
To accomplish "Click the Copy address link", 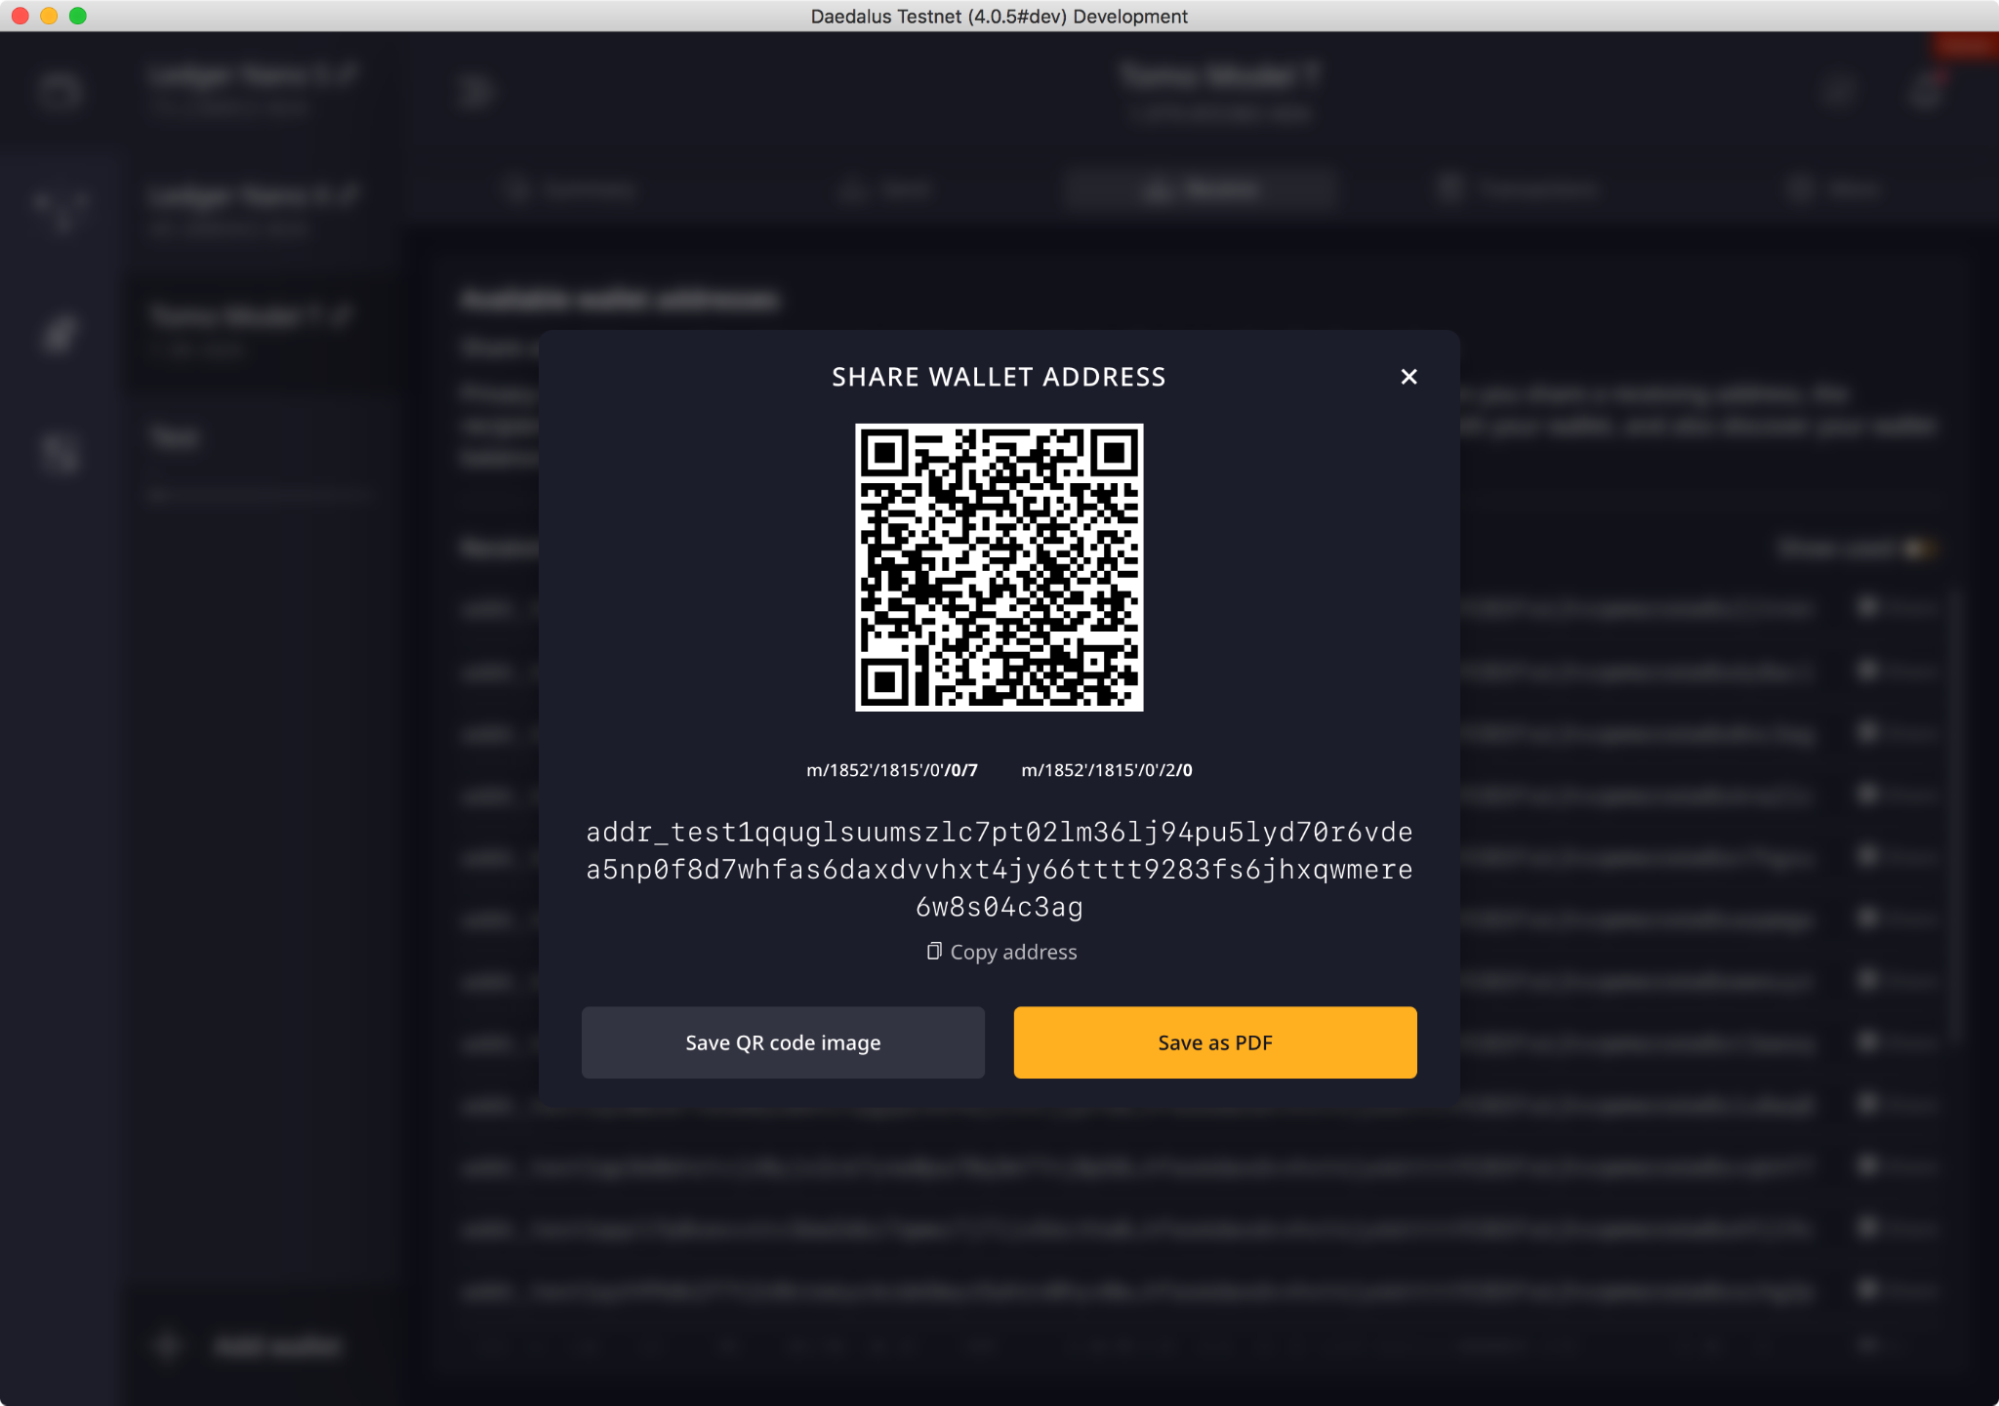I will [1012, 952].
